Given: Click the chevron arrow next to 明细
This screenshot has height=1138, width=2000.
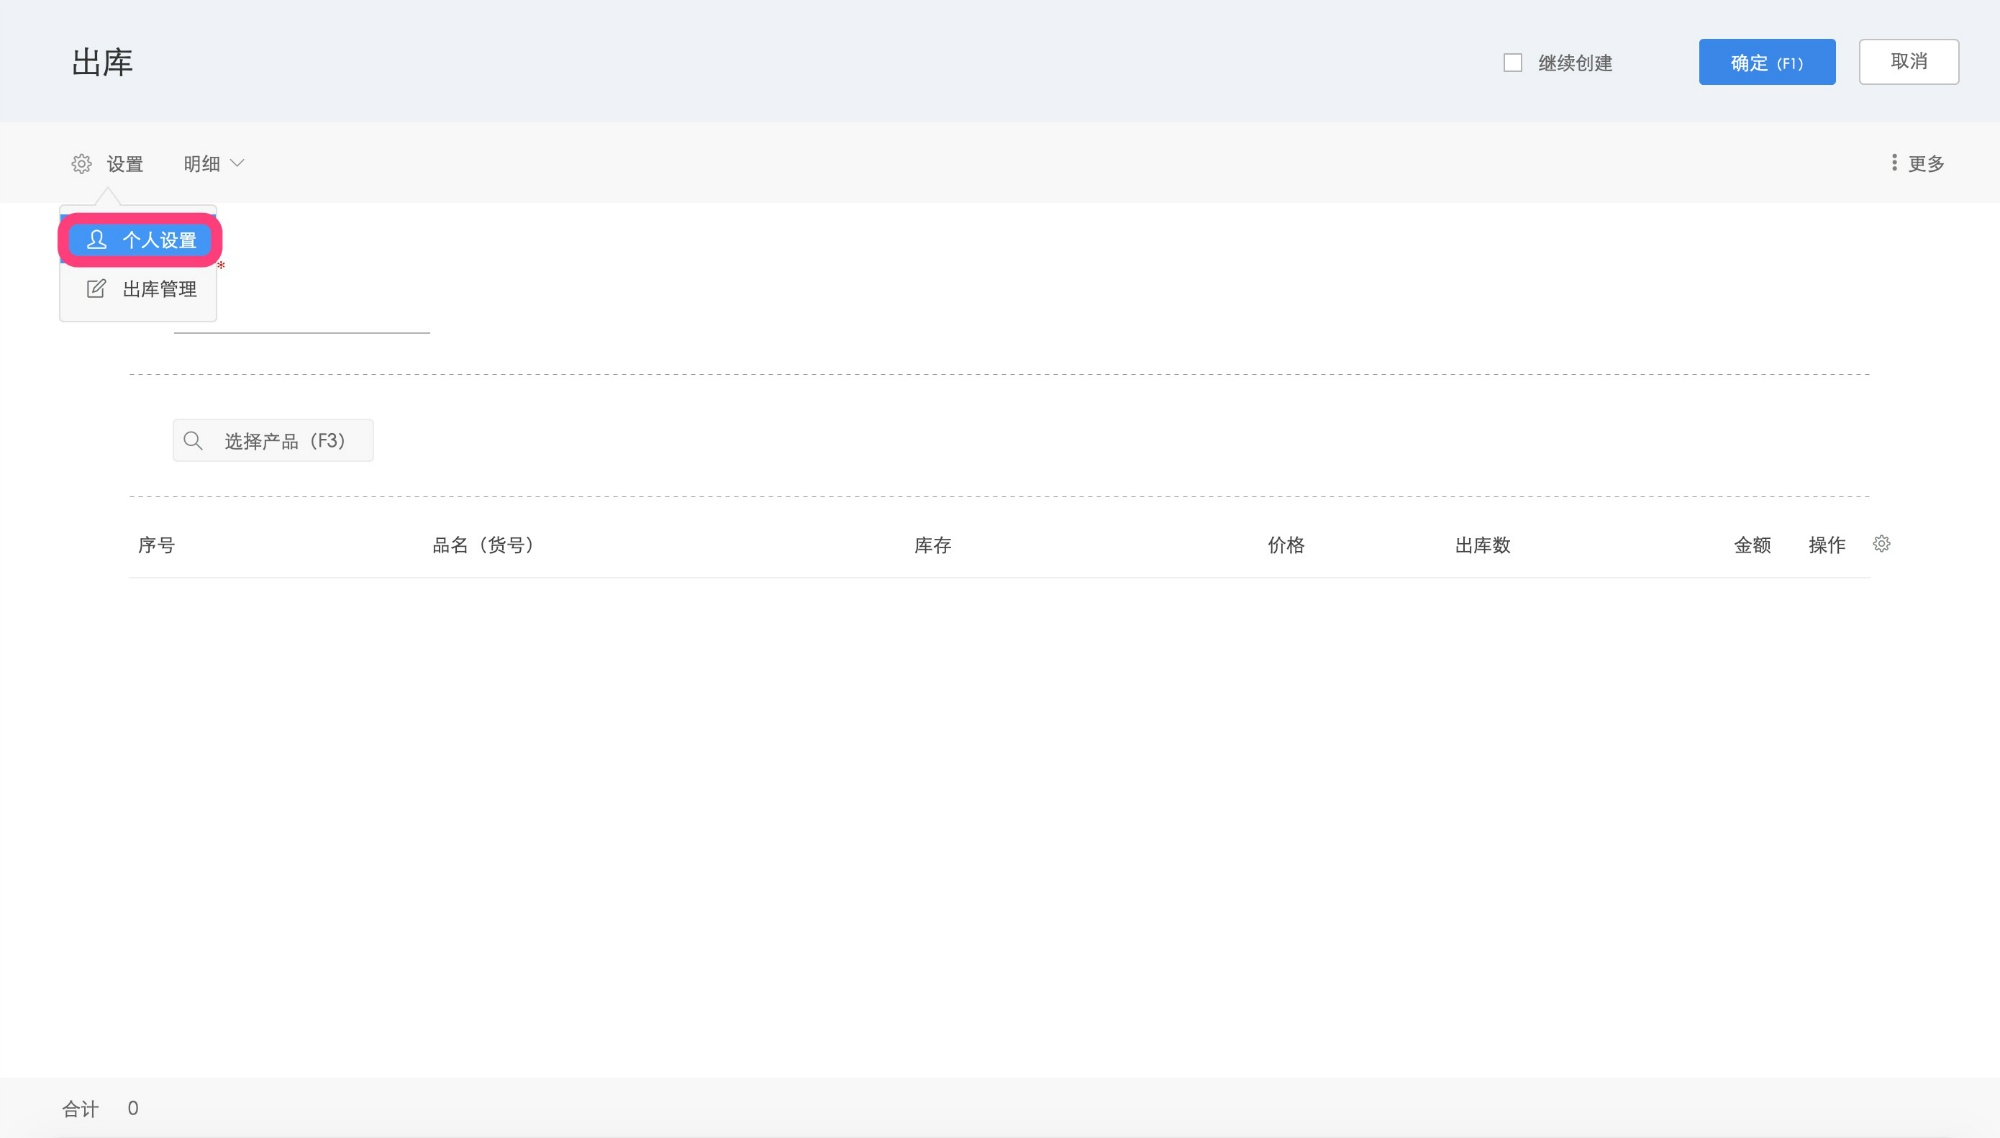Looking at the screenshot, I should [x=237, y=163].
